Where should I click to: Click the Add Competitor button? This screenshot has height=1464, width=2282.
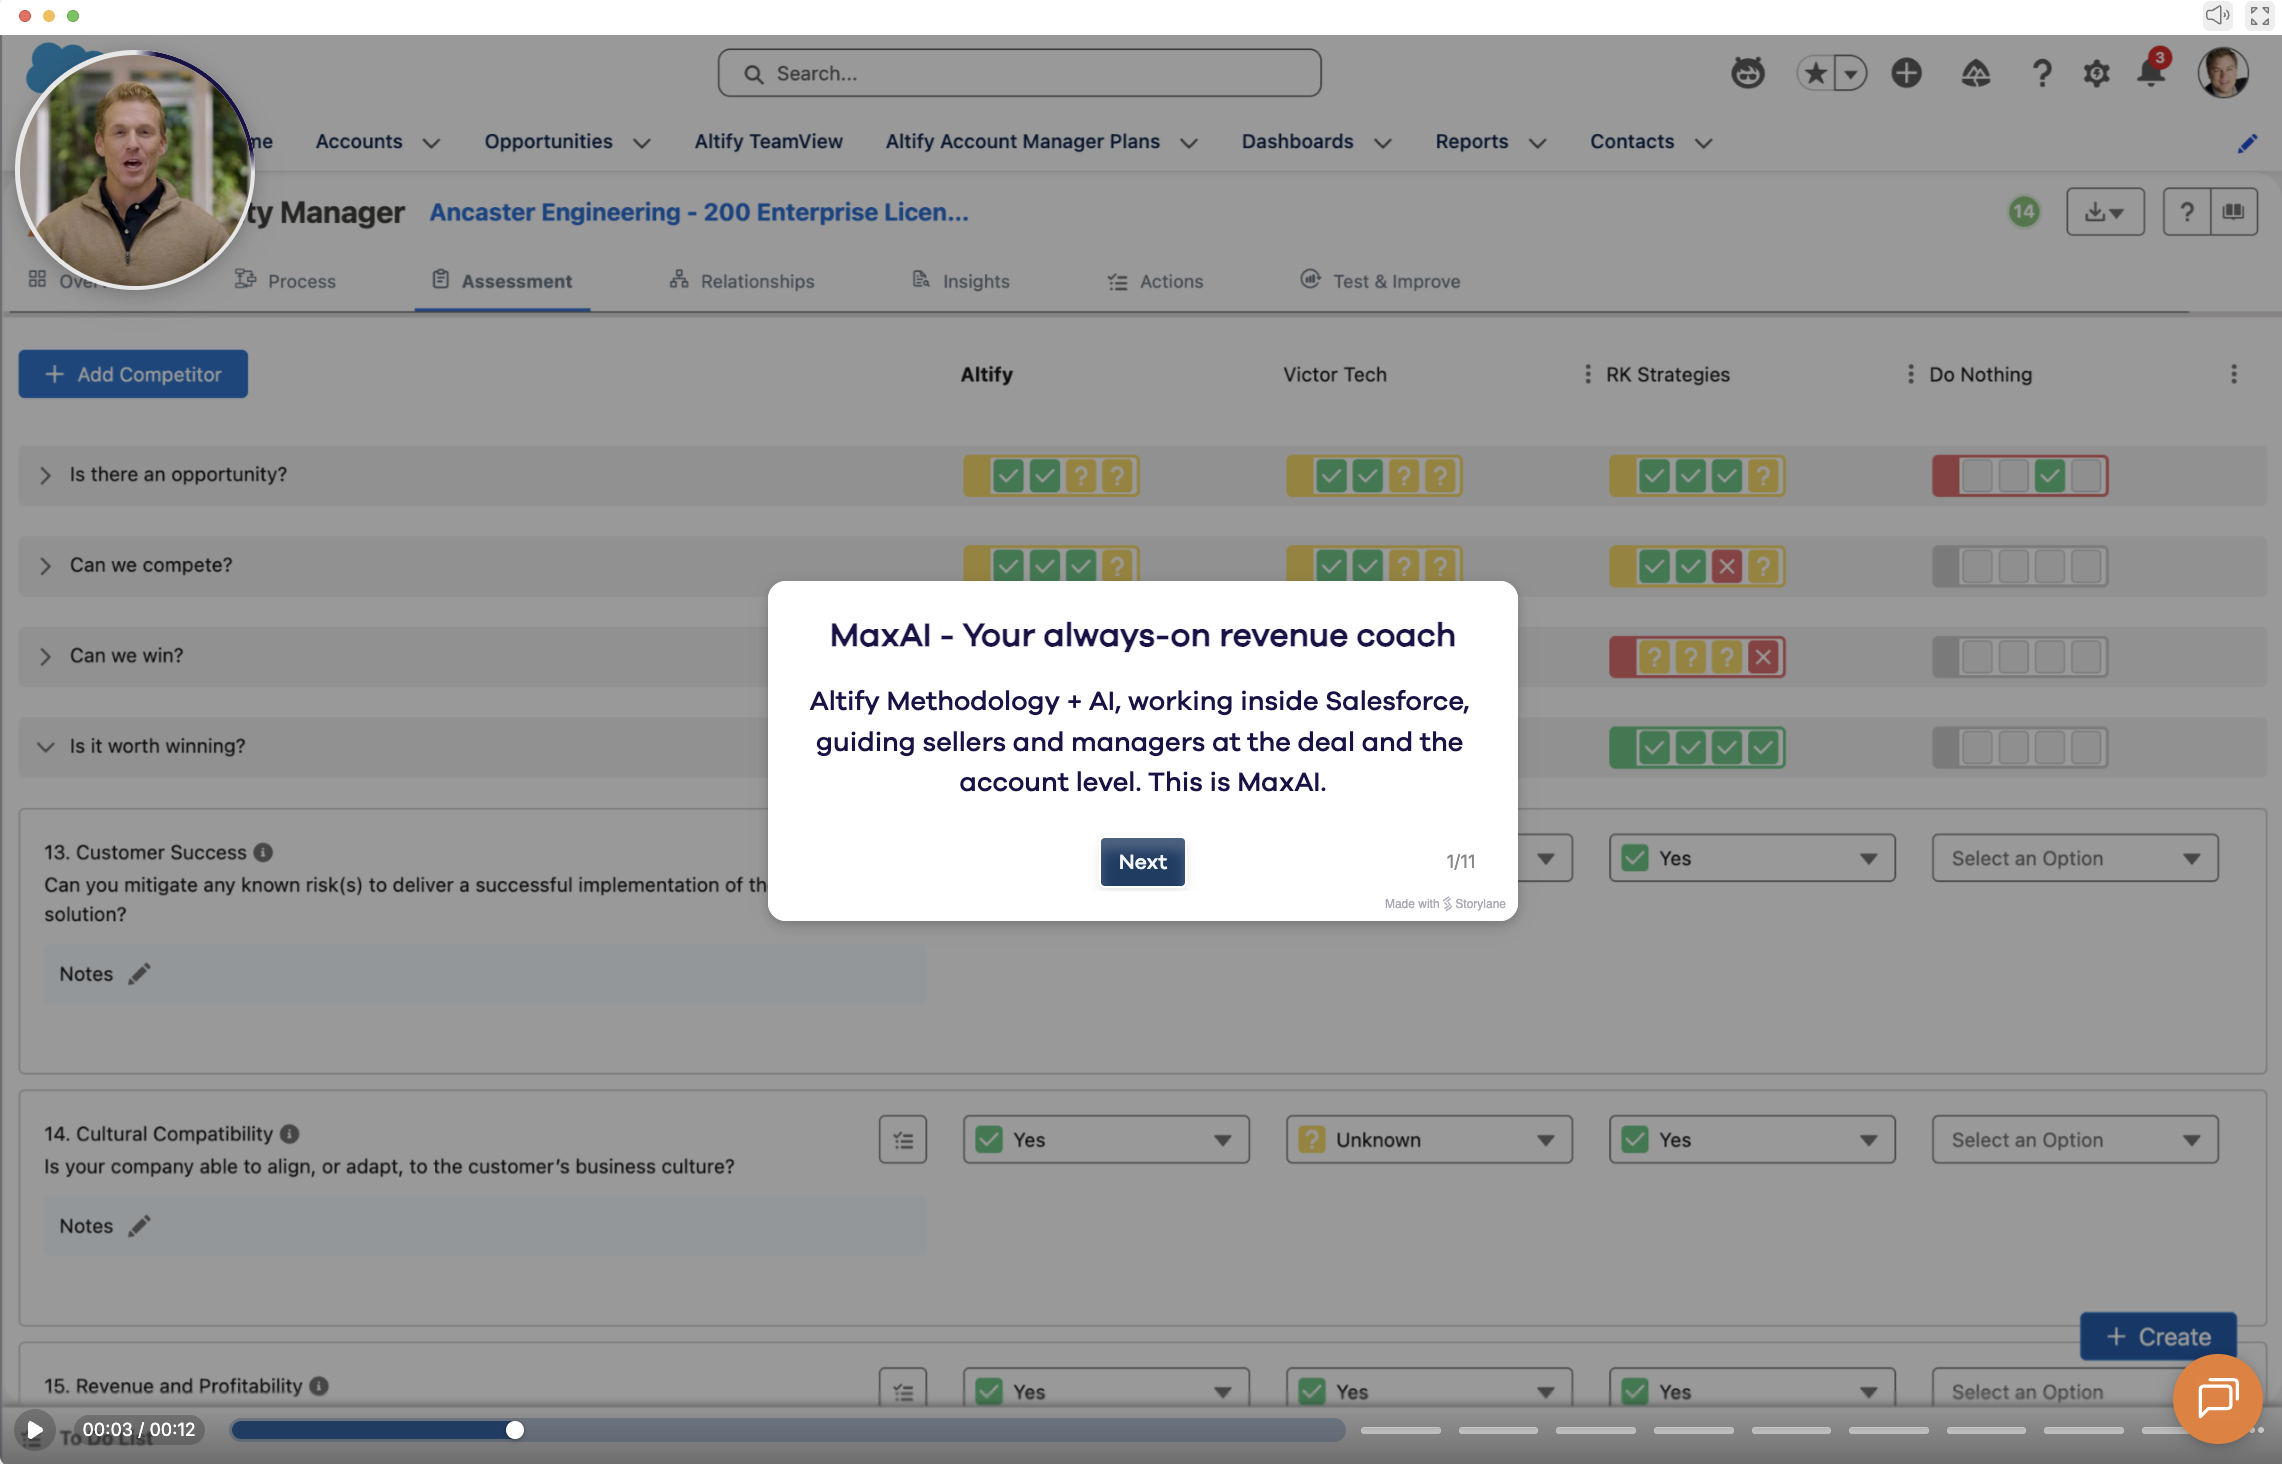point(133,374)
